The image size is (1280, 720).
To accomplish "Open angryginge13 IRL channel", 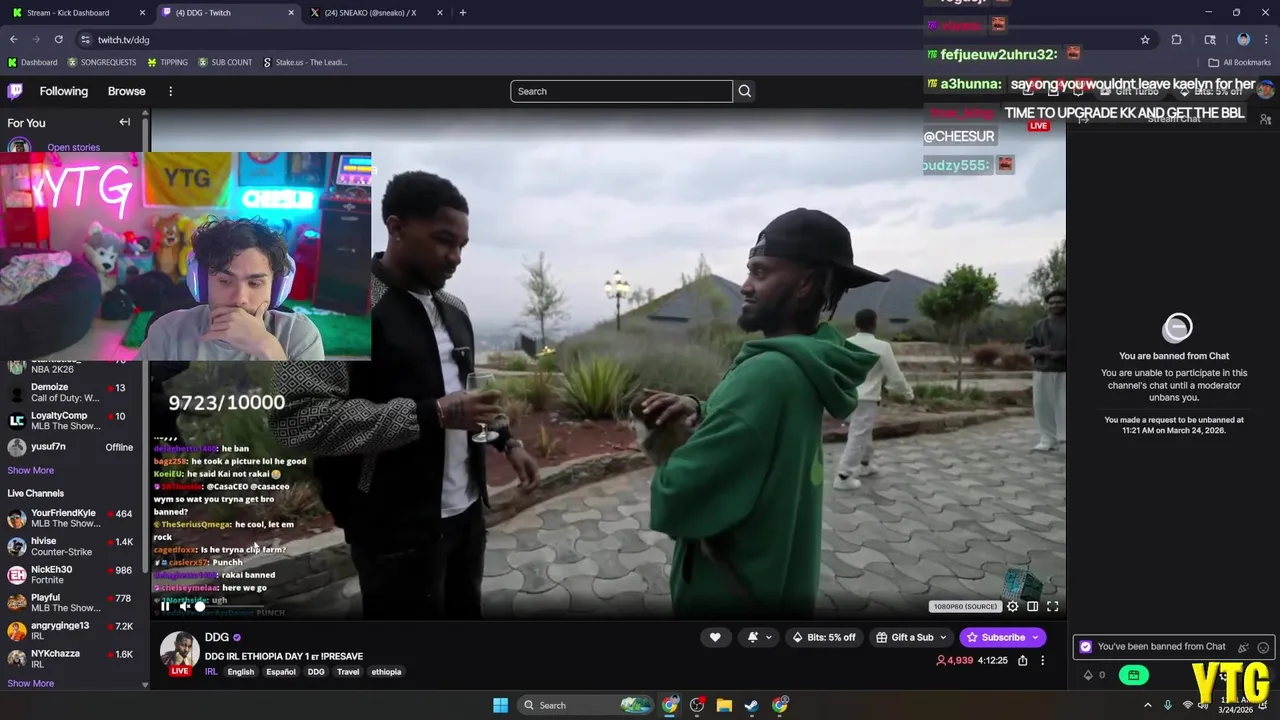I will 70,630.
